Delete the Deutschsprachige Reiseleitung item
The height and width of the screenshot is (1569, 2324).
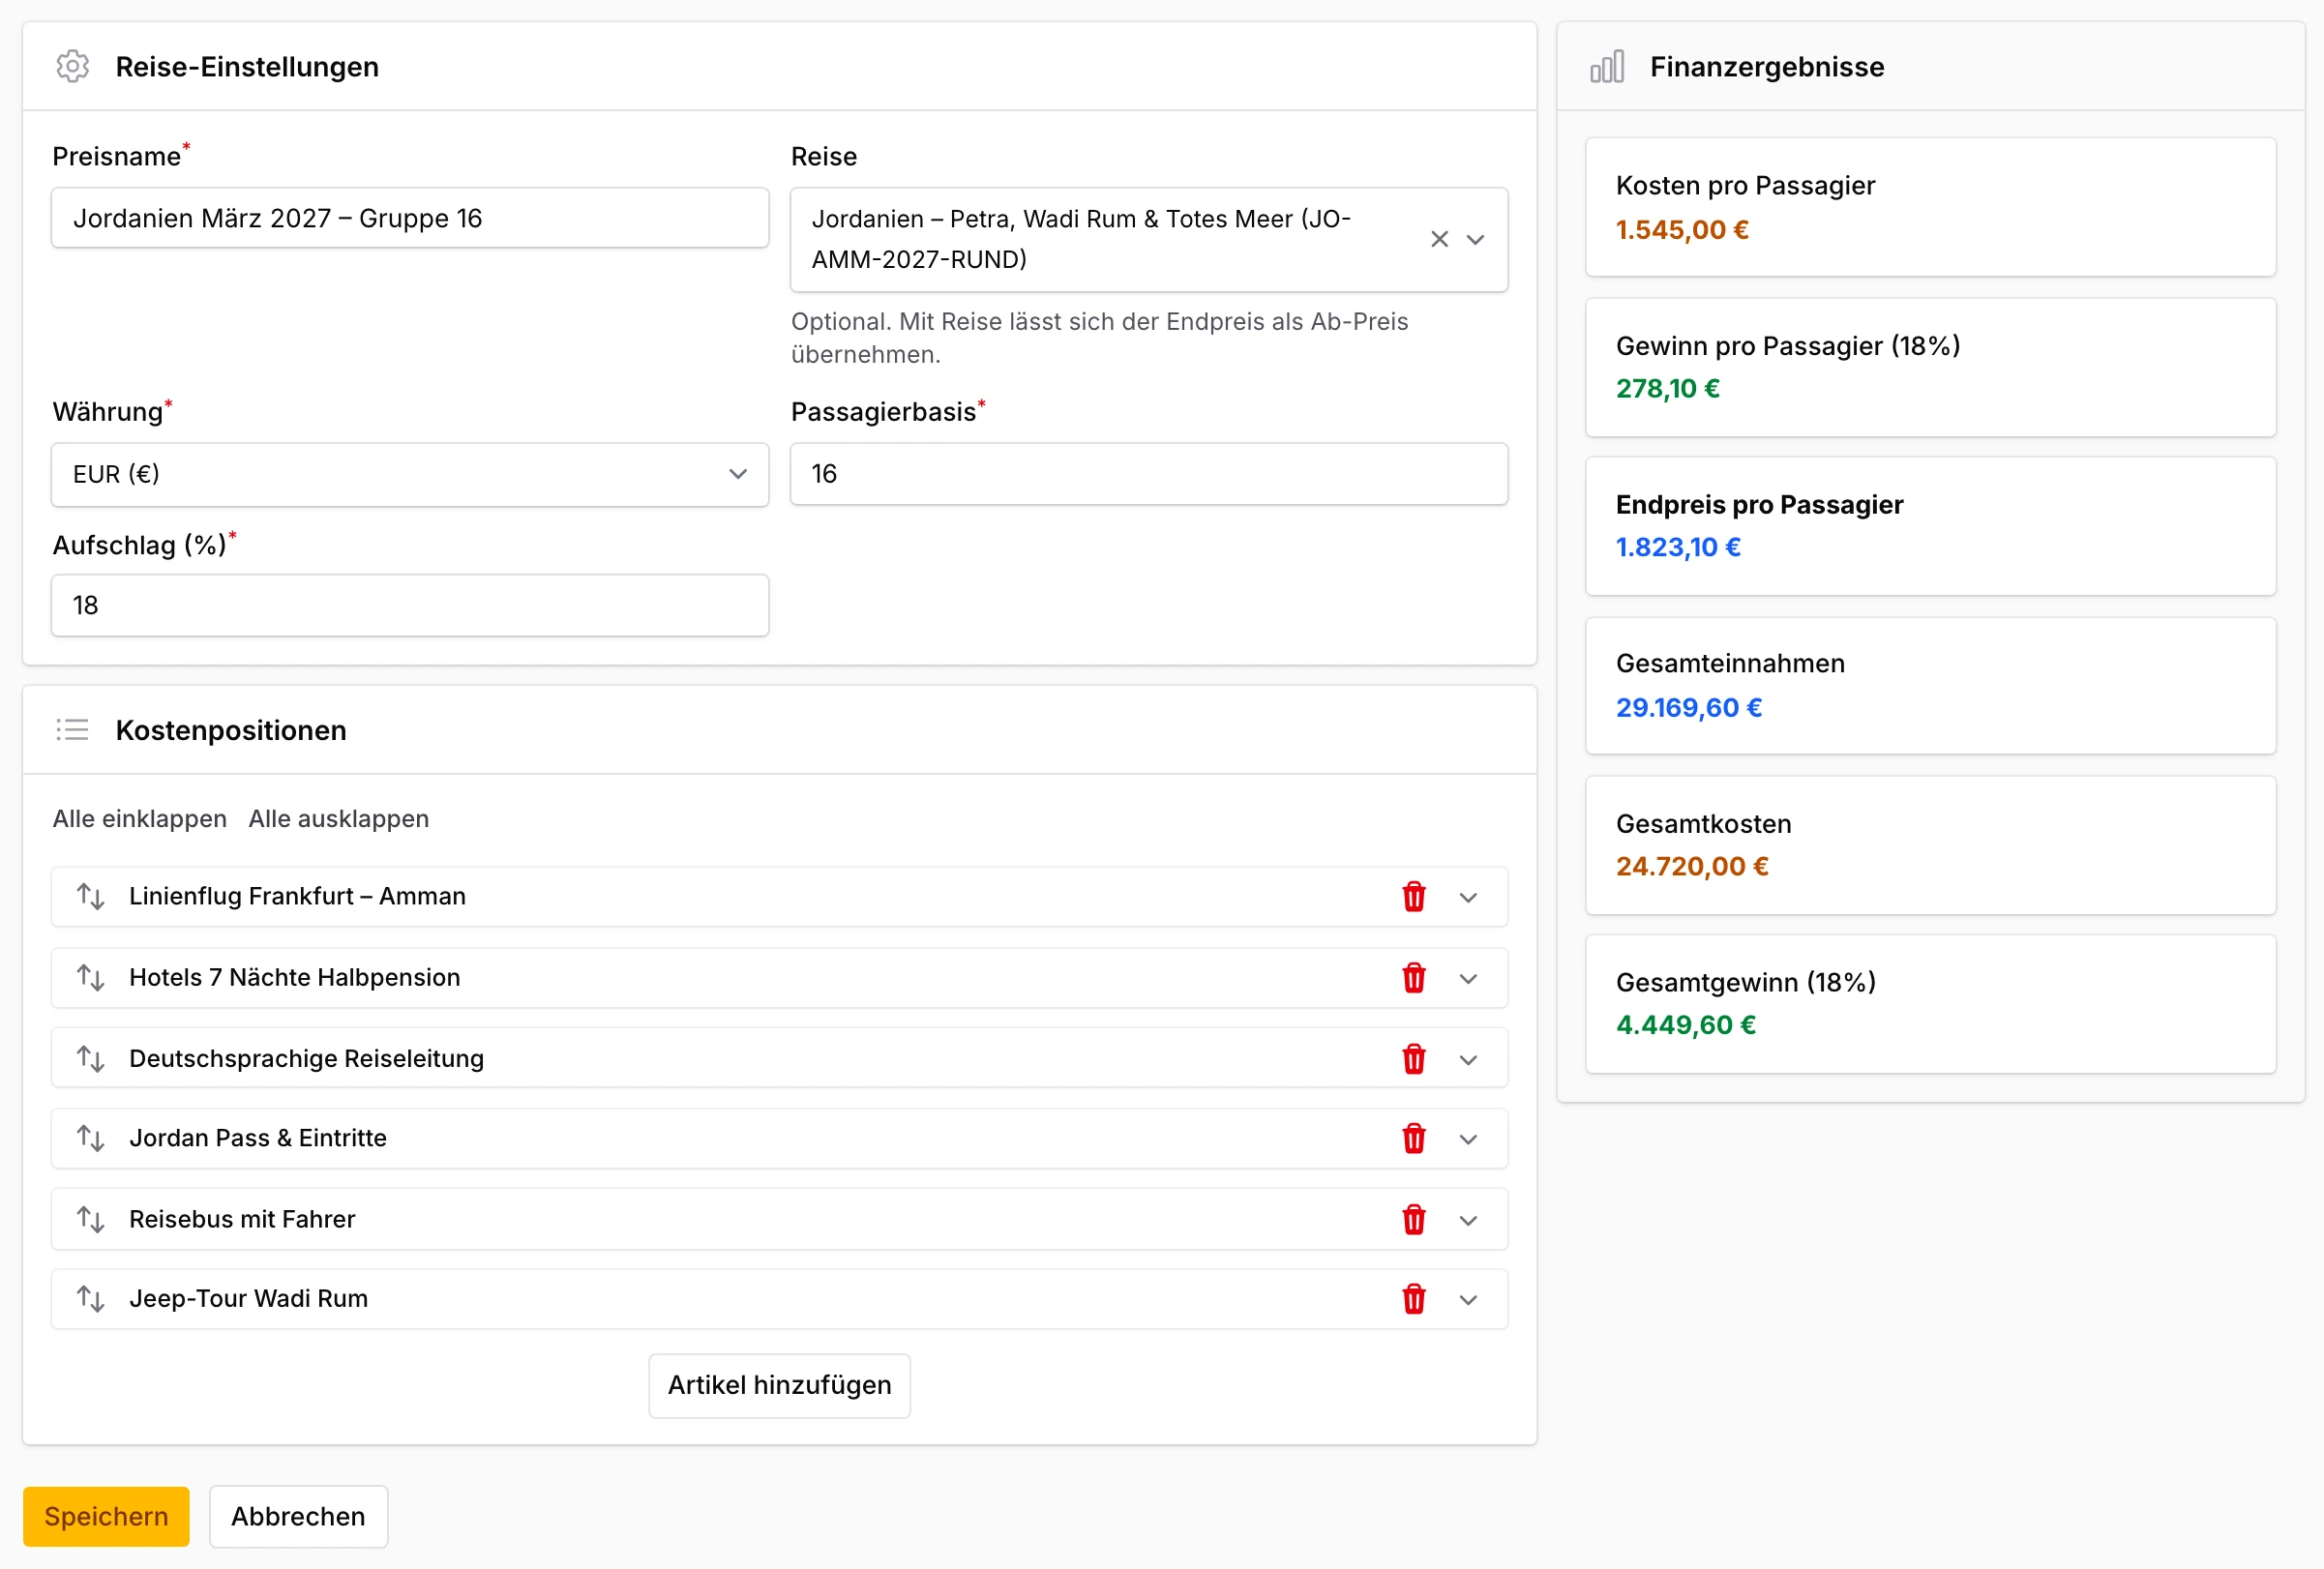tap(1413, 1059)
